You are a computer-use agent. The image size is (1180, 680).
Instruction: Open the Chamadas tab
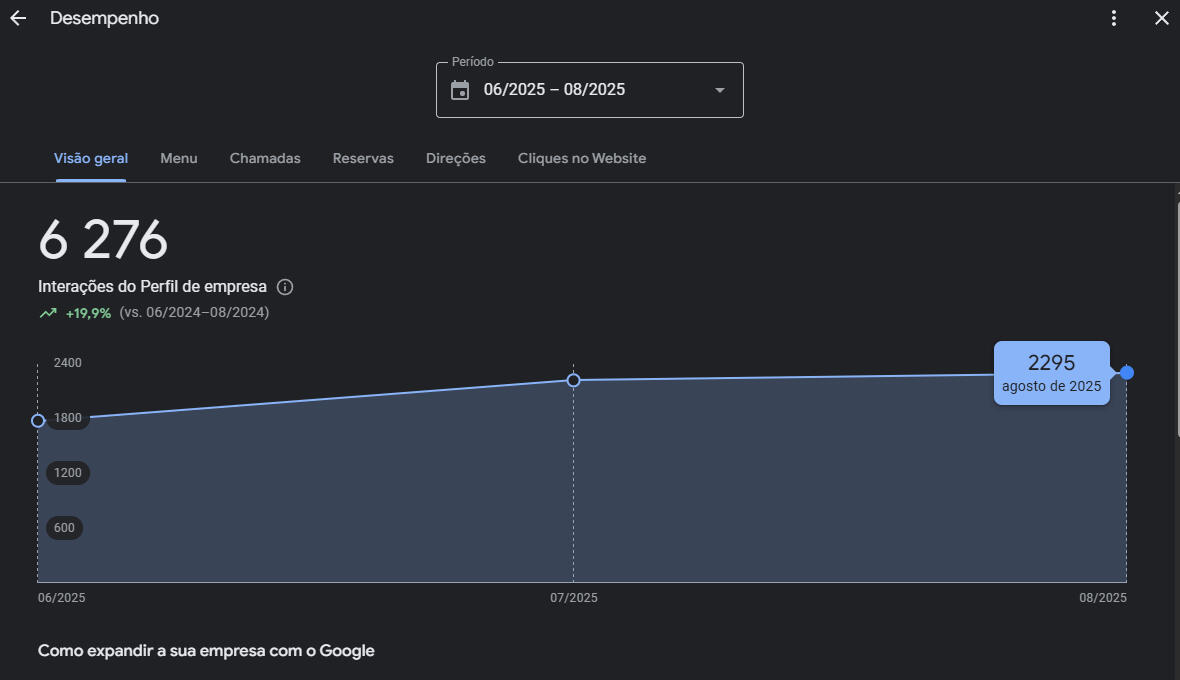[x=265, y=158]
